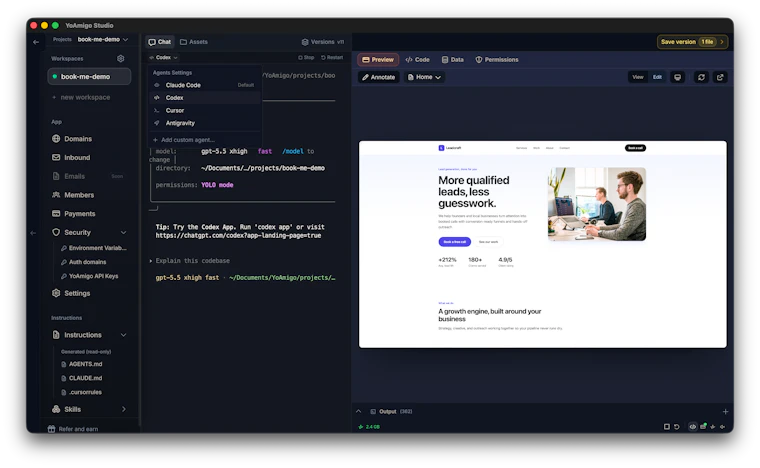Image resolution: width=760 pixels, height=468 pixels.
Task: Click Add custom agent option
Action: 184,140
